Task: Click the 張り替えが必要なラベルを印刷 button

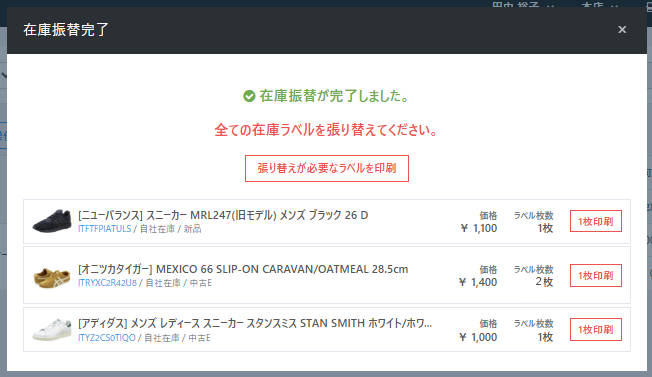Action: [x=327, y=168]
